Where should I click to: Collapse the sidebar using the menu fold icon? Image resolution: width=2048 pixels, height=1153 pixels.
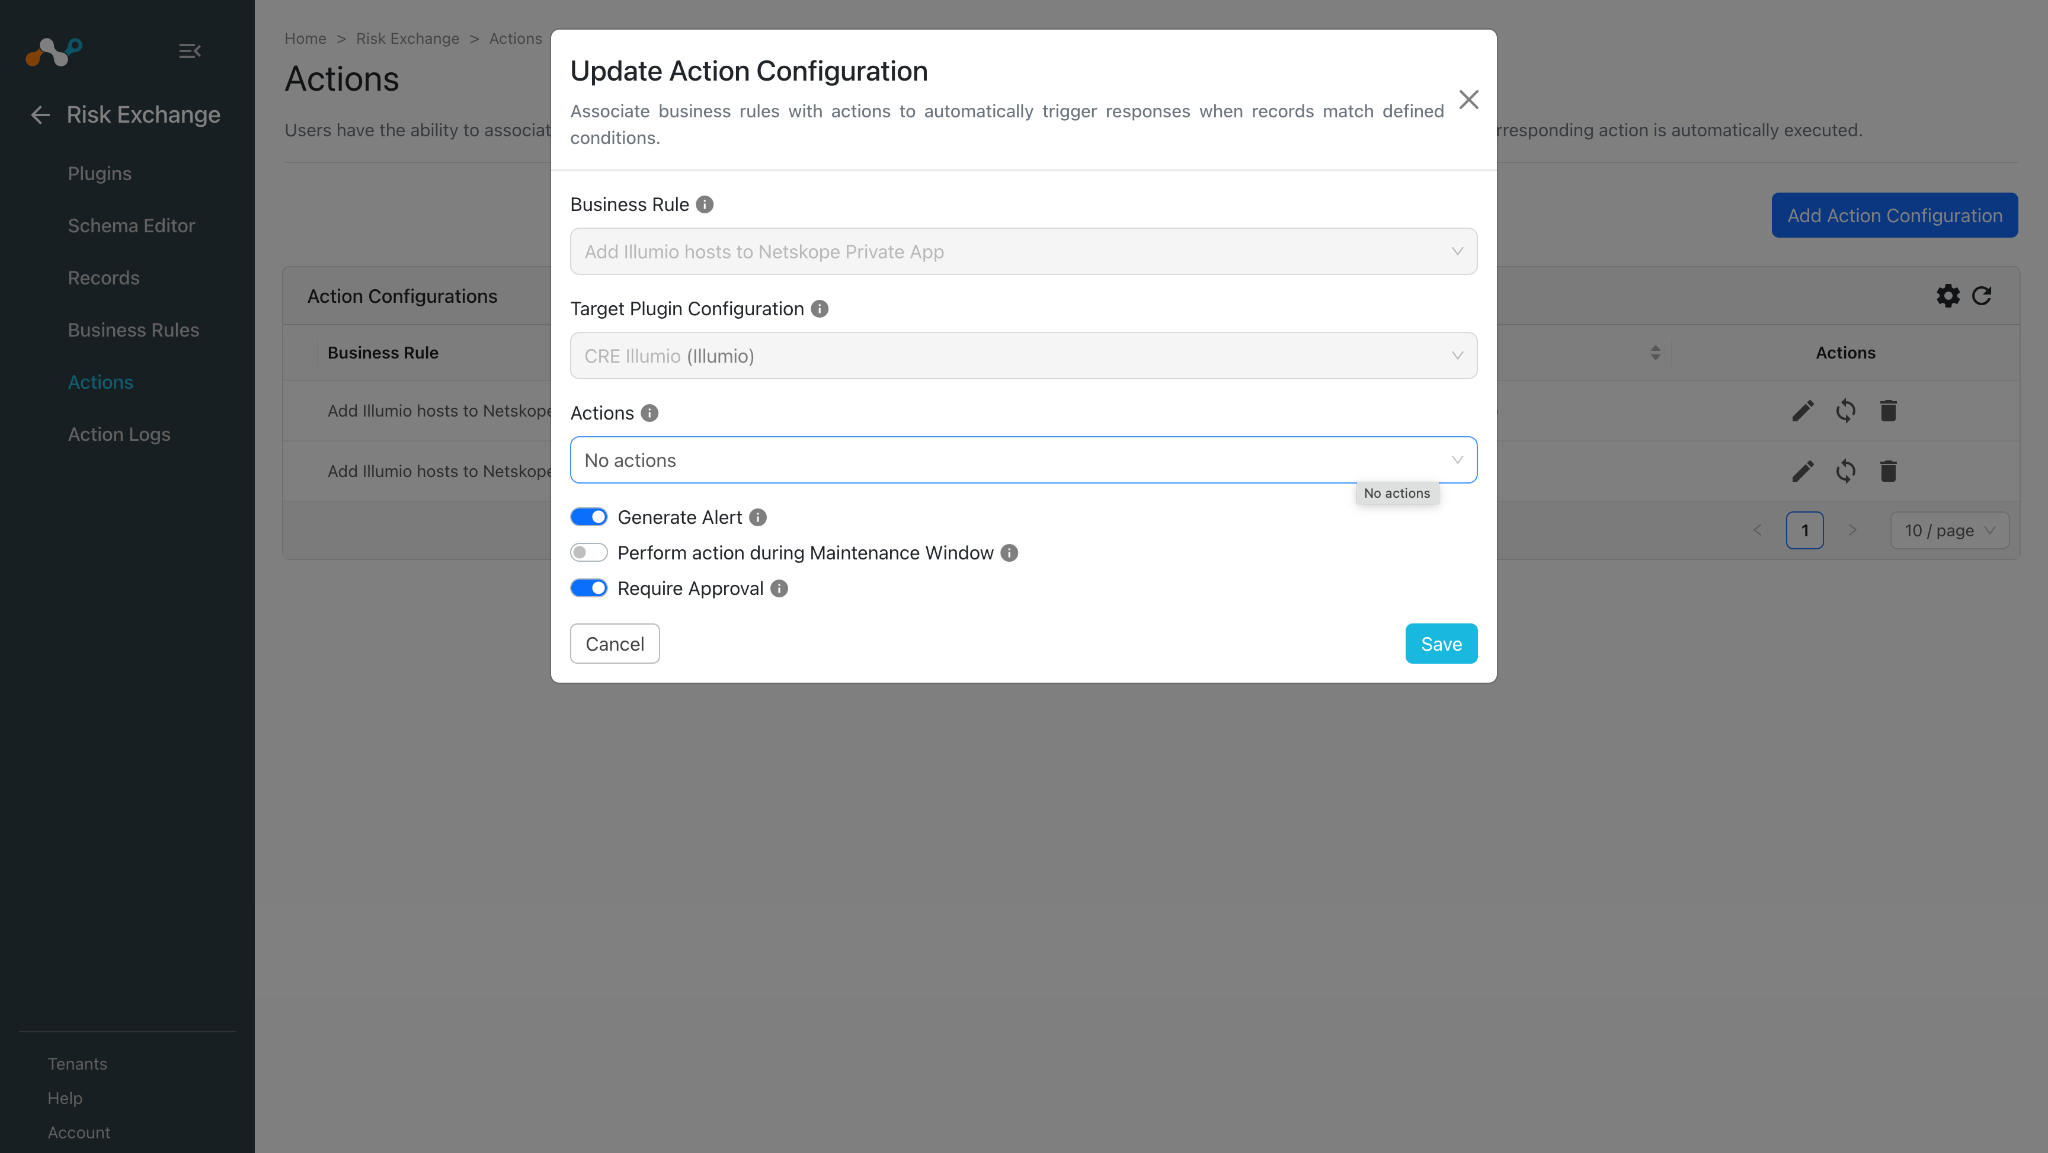[x=190, y=51]
